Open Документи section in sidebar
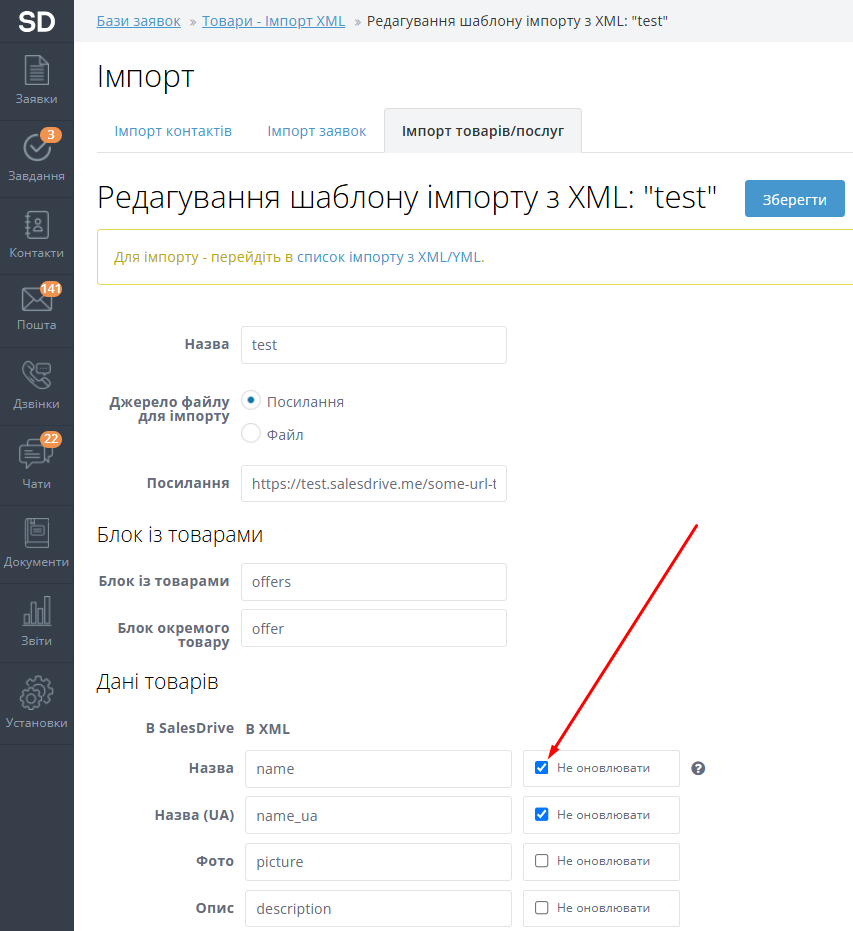Viewport: 853px width, 931px height. click(37, 543)
